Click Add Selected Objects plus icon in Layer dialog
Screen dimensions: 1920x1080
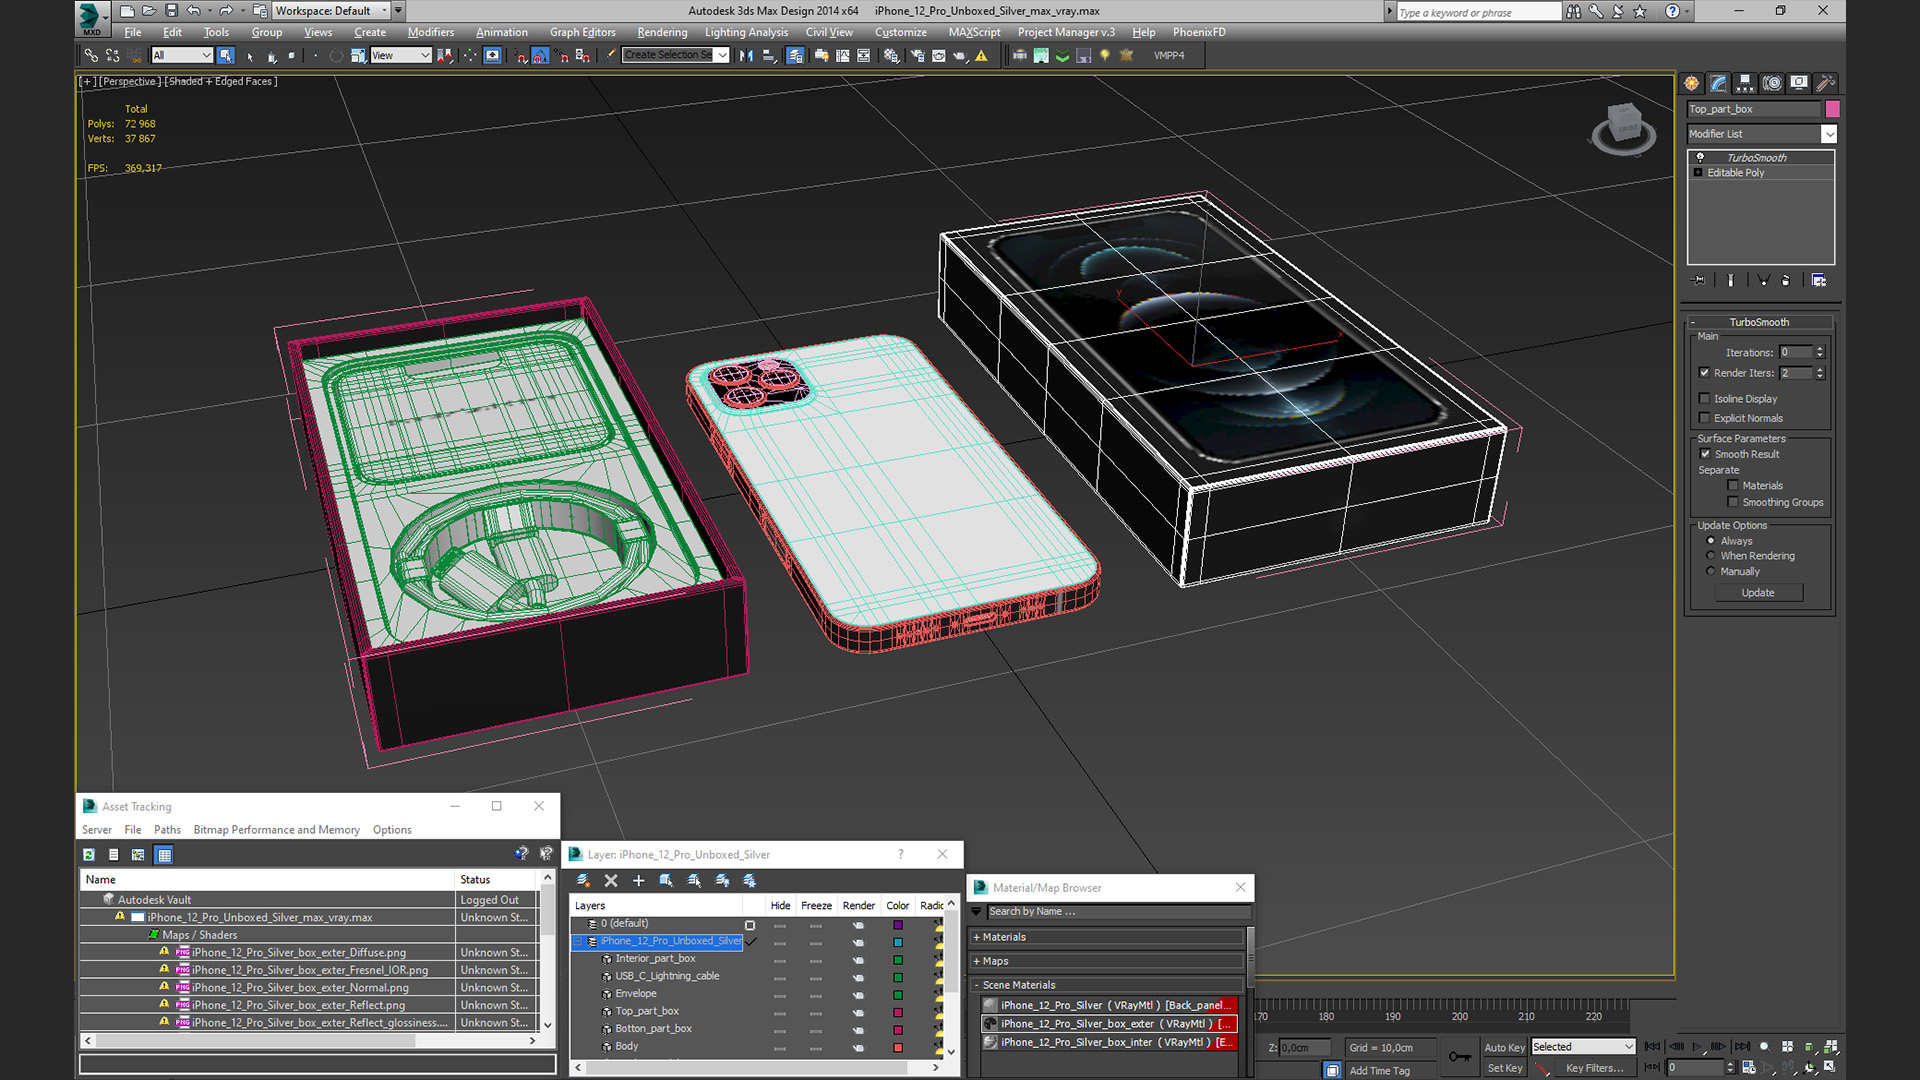(638, 880)
